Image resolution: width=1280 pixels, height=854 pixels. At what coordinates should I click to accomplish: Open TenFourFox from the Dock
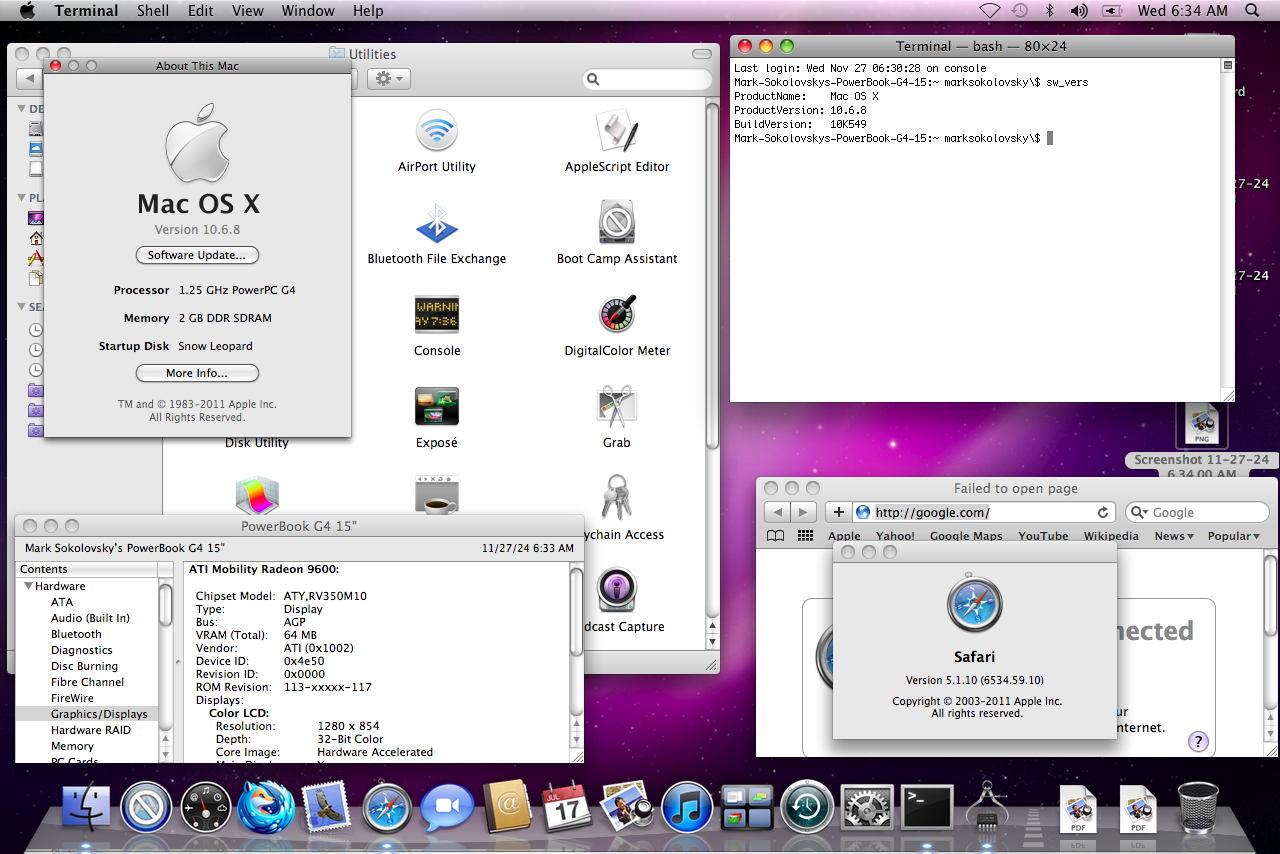click(x=266, y=807)
